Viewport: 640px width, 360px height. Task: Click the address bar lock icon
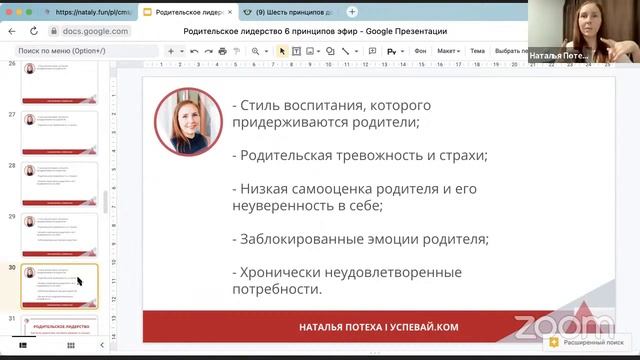pyautogui.click(x=54, y=31)
